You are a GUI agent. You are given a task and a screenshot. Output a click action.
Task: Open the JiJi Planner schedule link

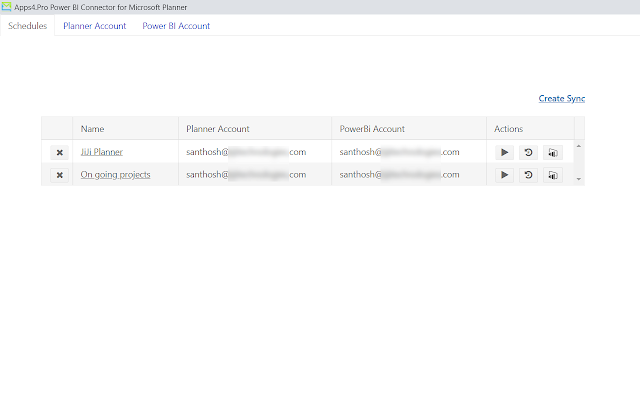click(101, 152)
